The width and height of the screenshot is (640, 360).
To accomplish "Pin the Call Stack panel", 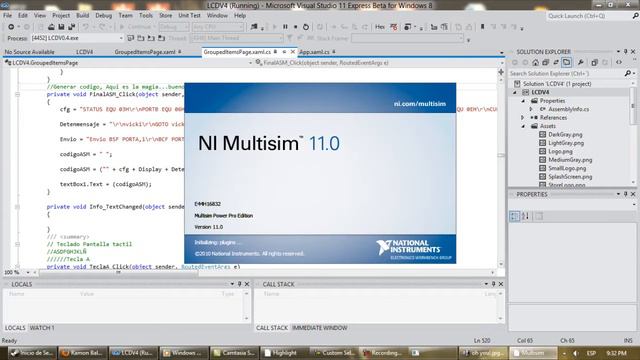I will click(x=493, y=284).
